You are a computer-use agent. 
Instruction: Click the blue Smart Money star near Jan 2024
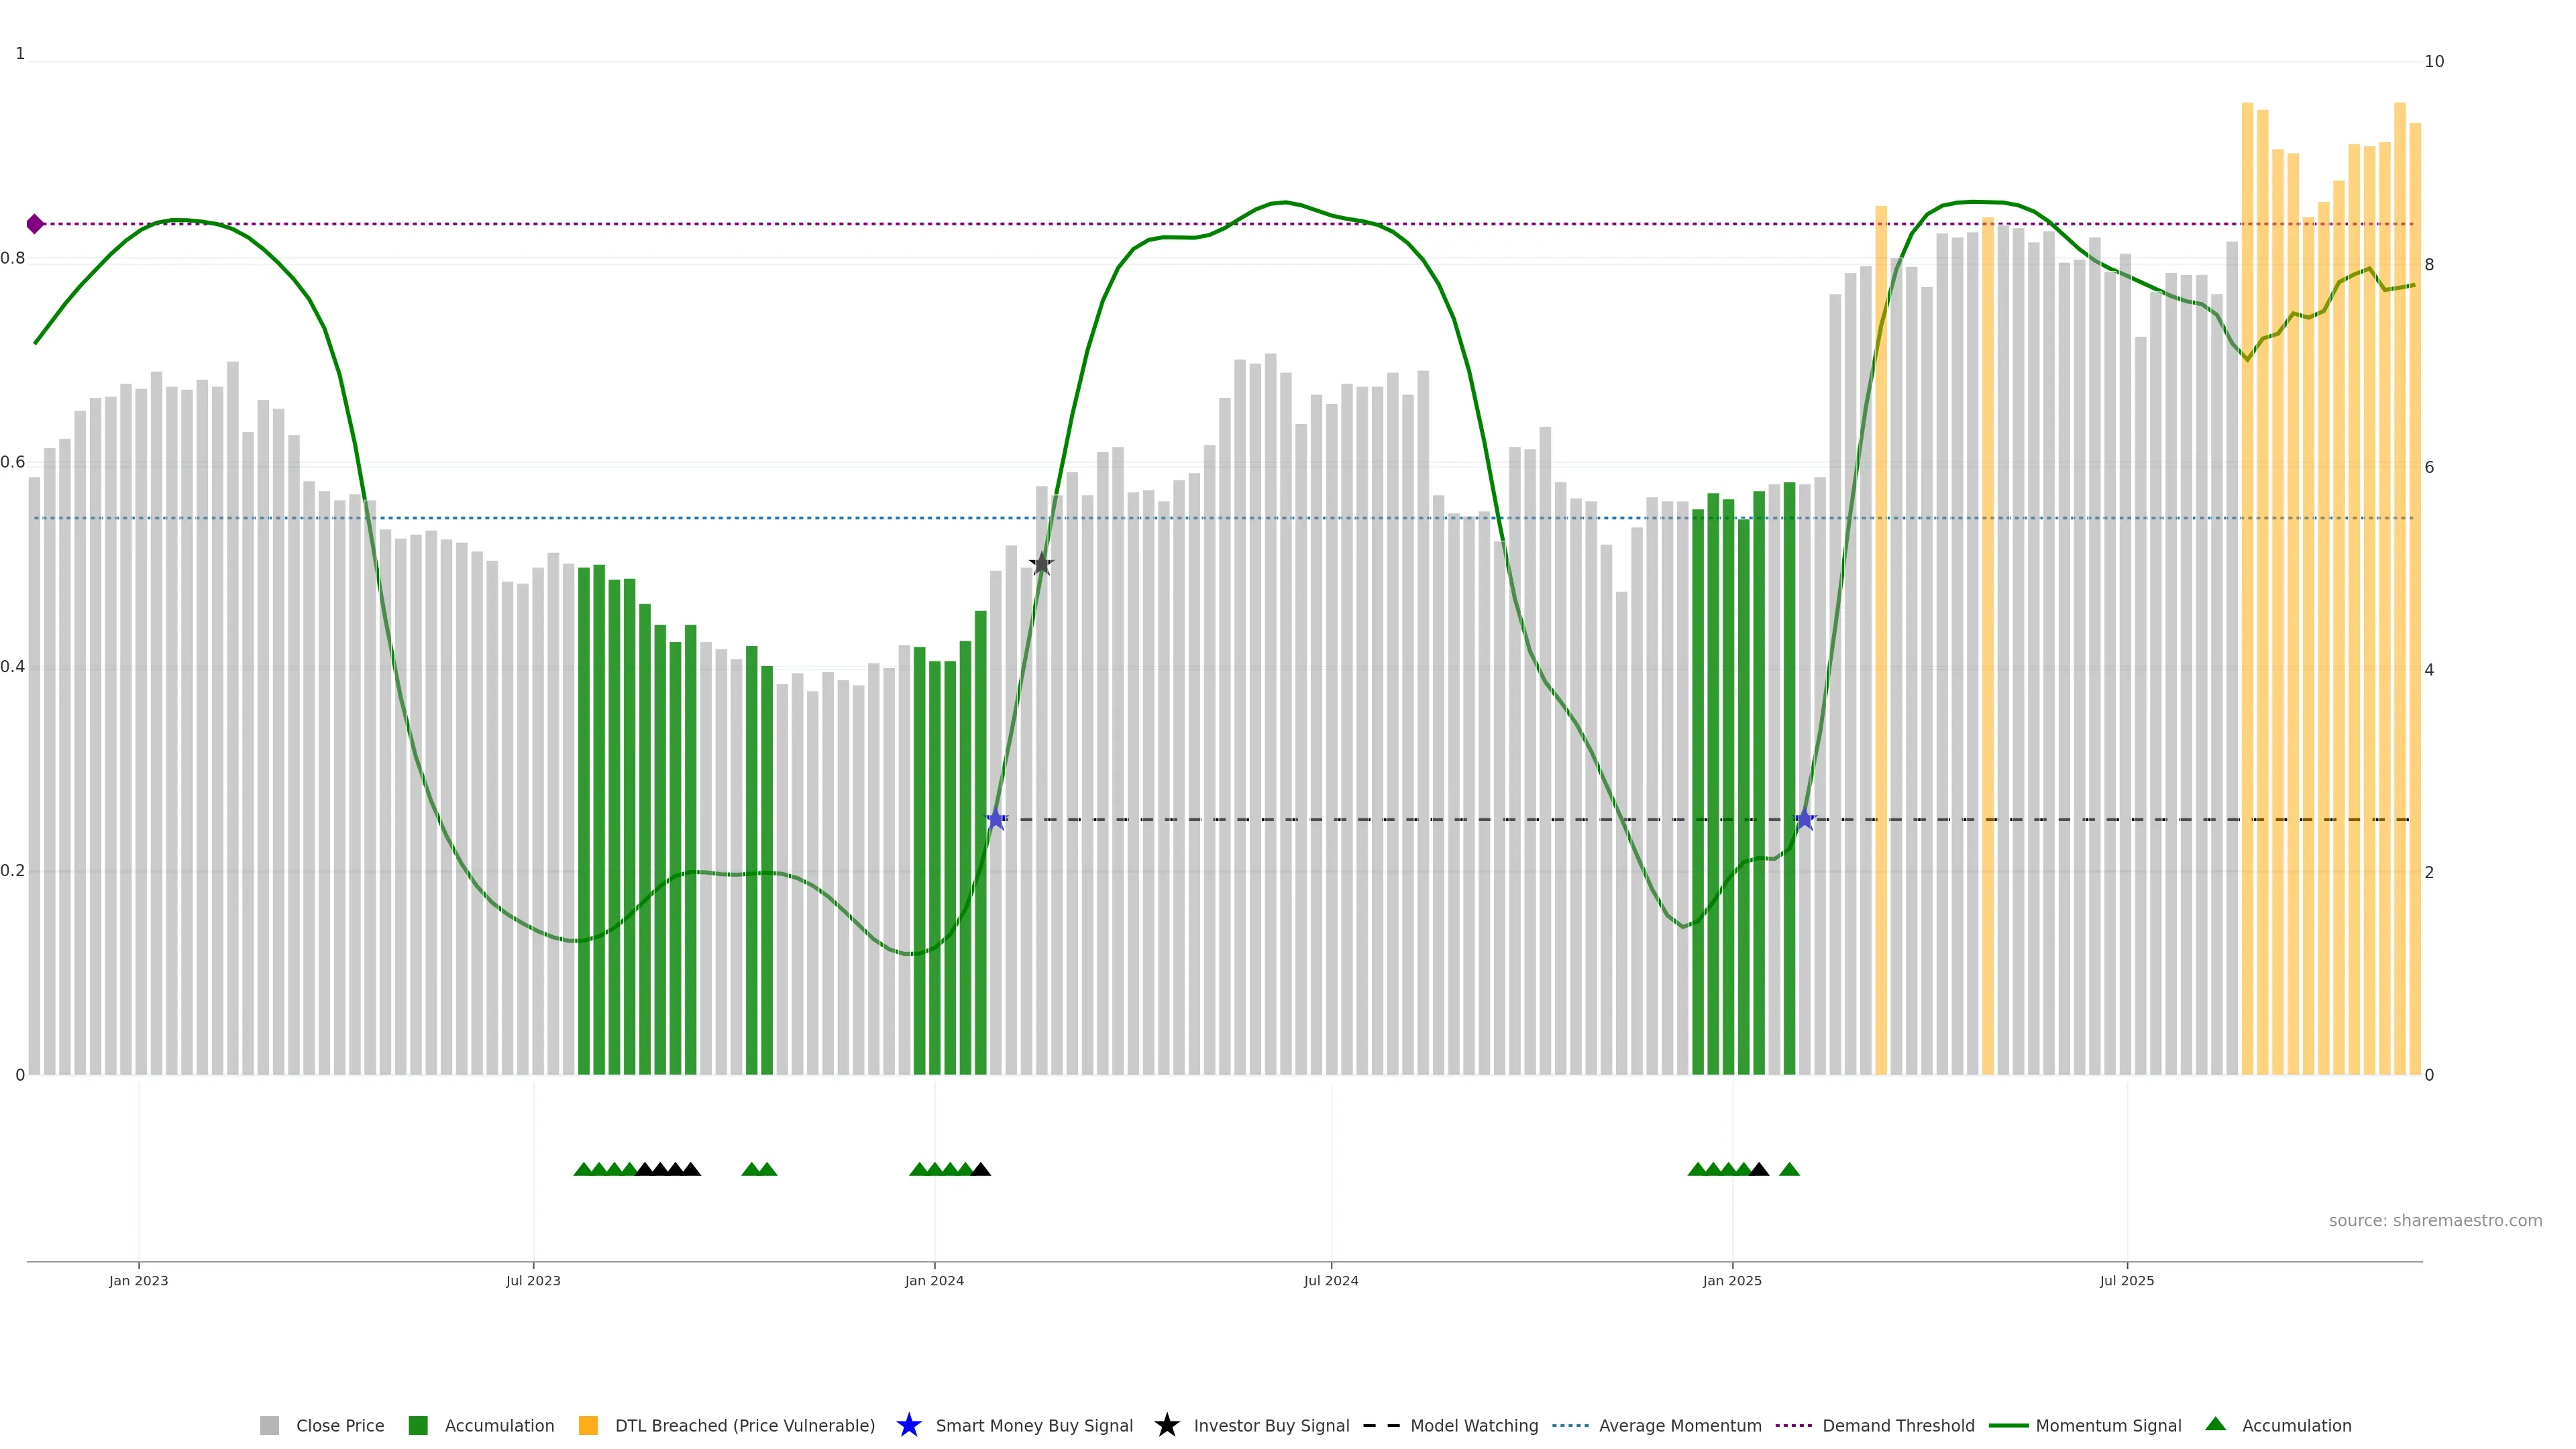coord(996,820)
